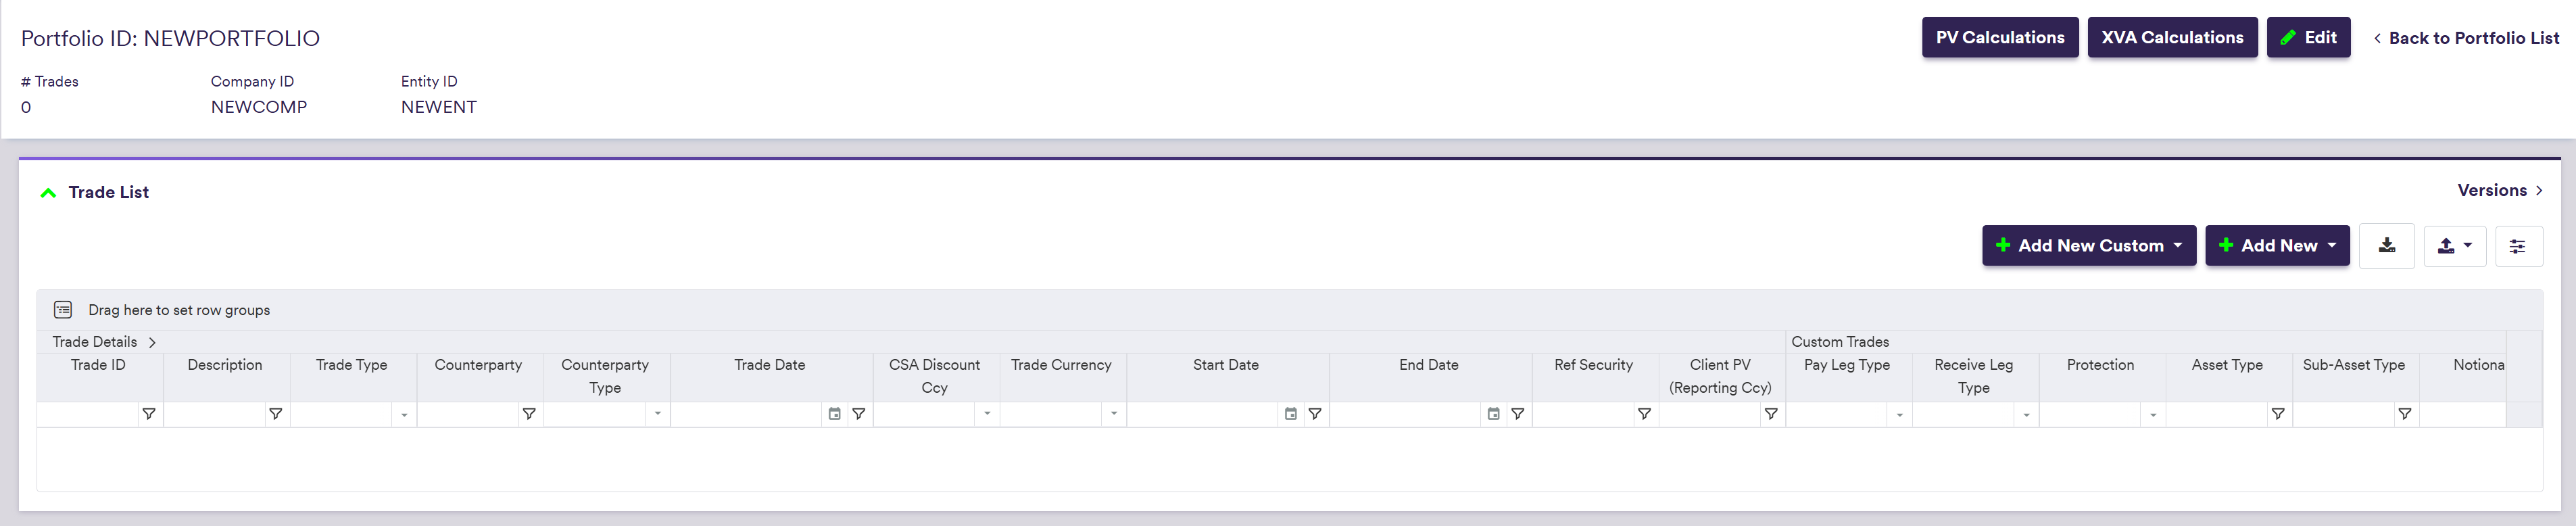
Task: Open the Add New dropdown
Action: (2276, 246)
